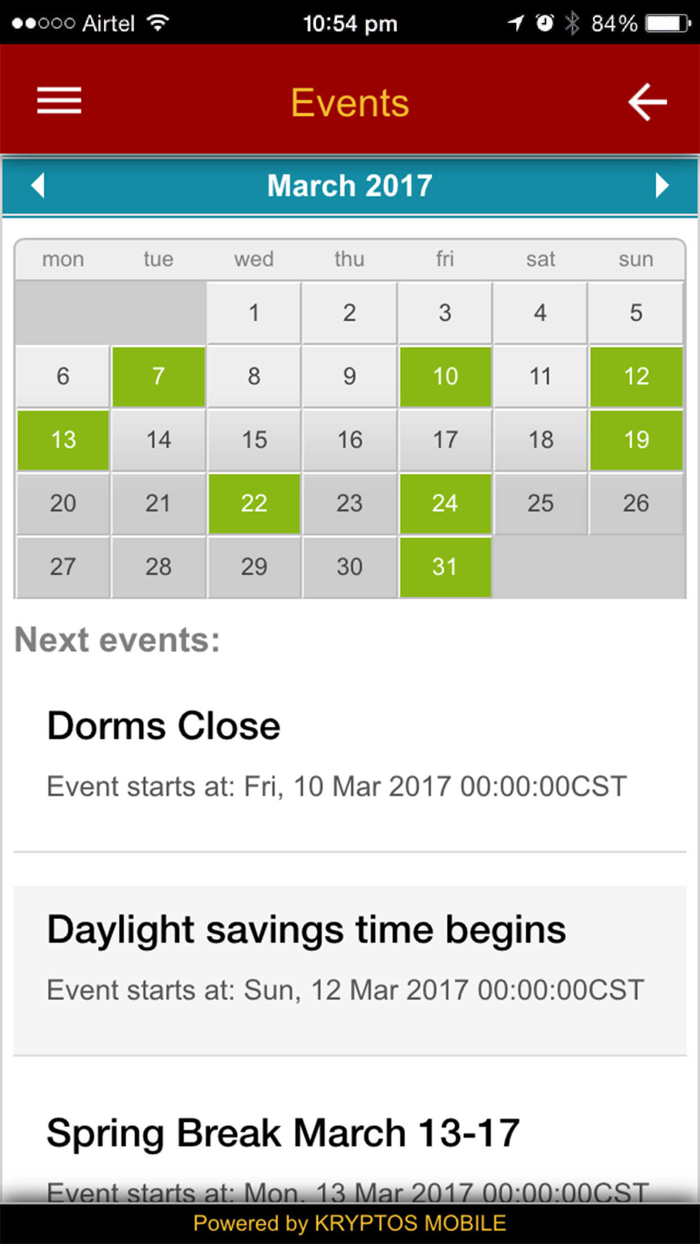Select March 22 on calendar
Image resolution: width=700 pixels, height=1244 pixels.
coord(254,504)
